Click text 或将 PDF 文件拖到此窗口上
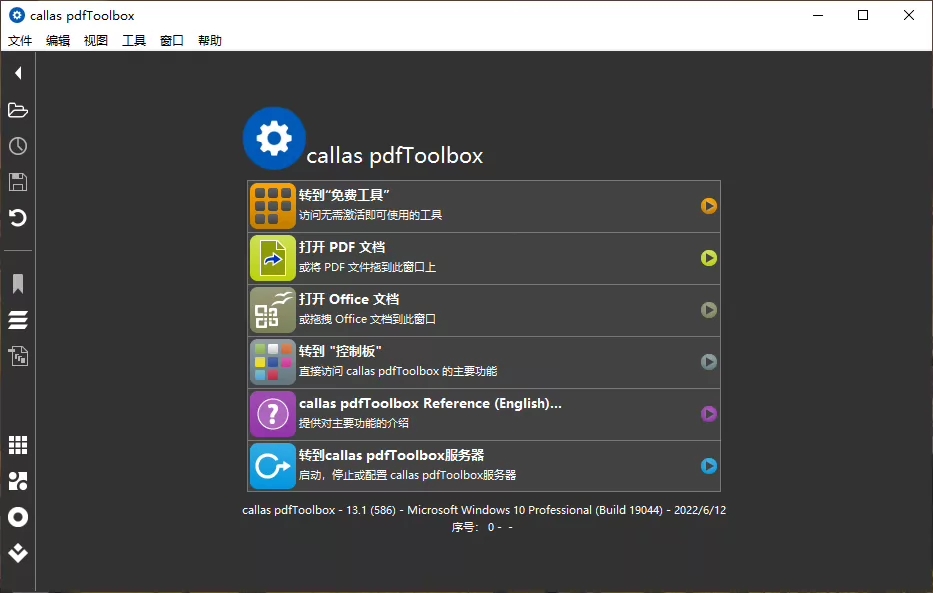 (x=367, y=267)
